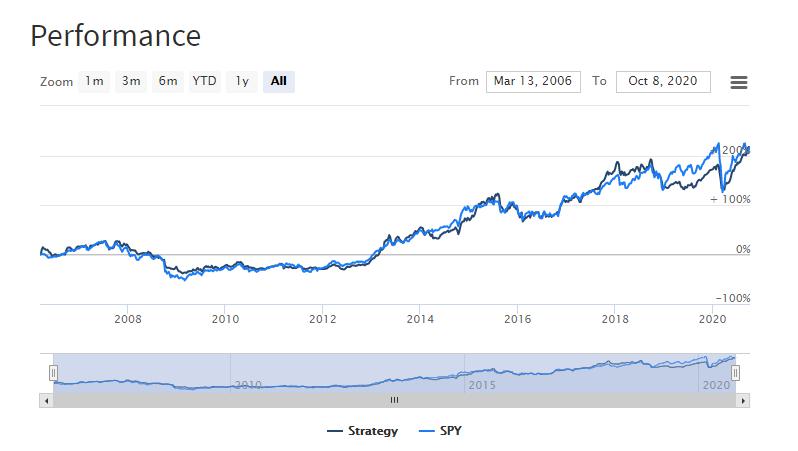Toggle the SPY series in legend
The height and width of the screenshot is (451, 798).
coord(440,431)
